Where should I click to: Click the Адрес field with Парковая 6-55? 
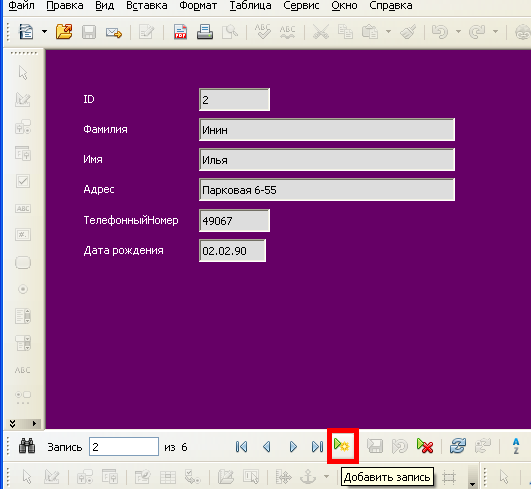[327, 190]
